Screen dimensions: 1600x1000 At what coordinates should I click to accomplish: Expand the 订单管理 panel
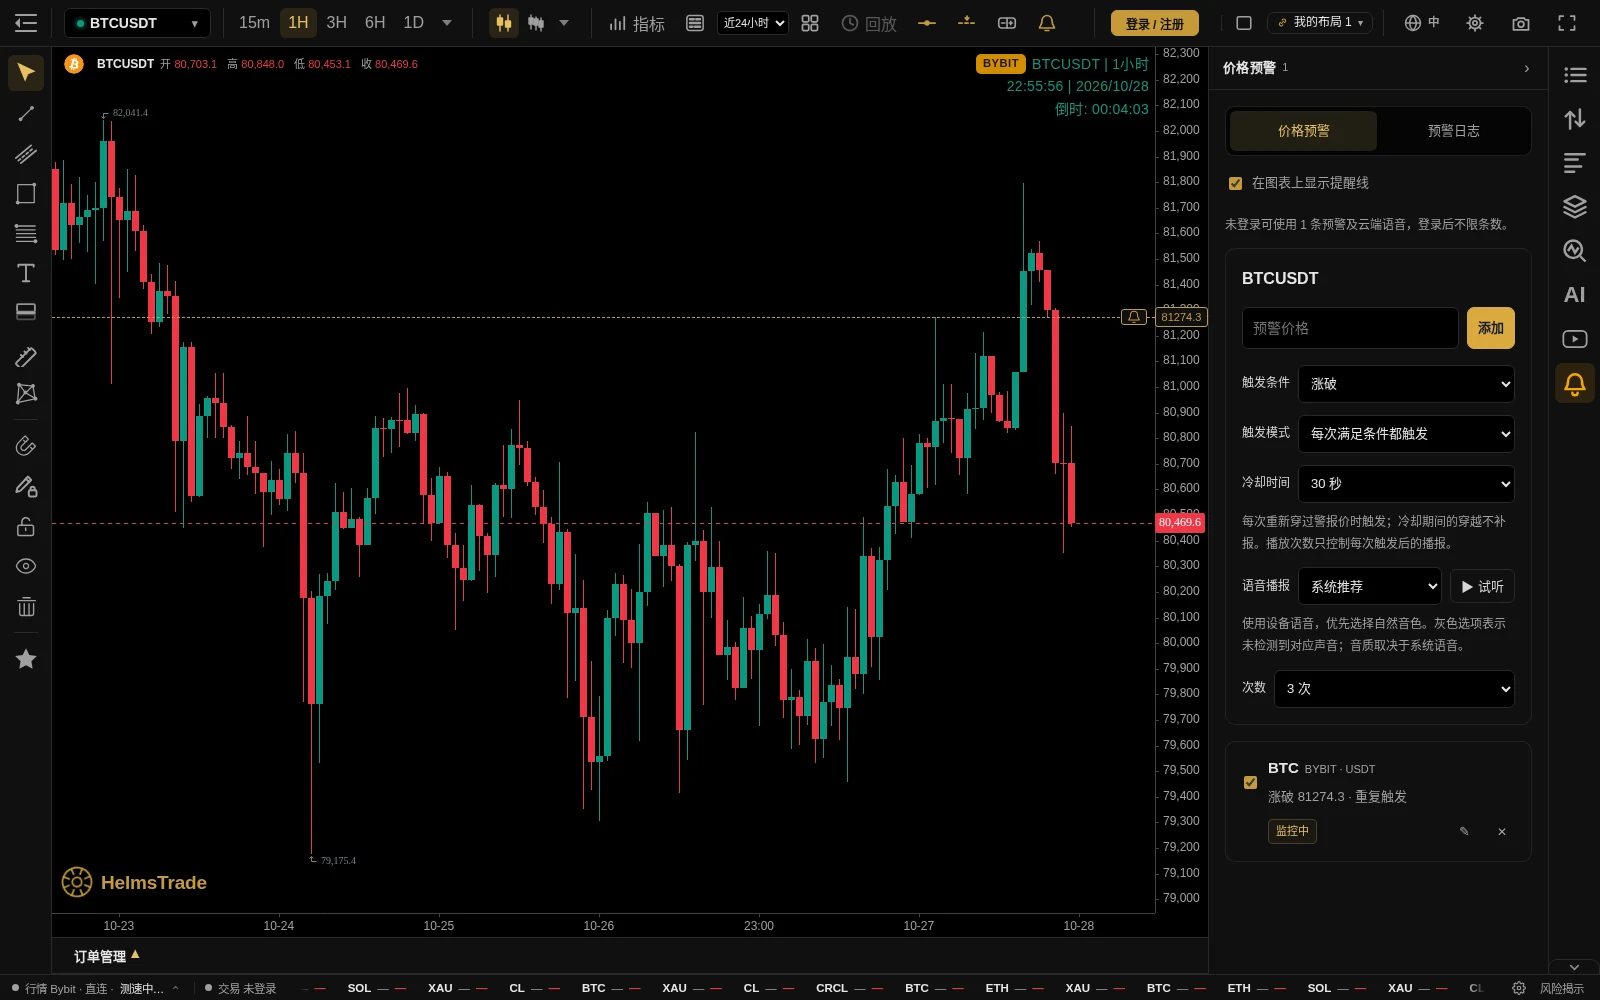point(107,956)
